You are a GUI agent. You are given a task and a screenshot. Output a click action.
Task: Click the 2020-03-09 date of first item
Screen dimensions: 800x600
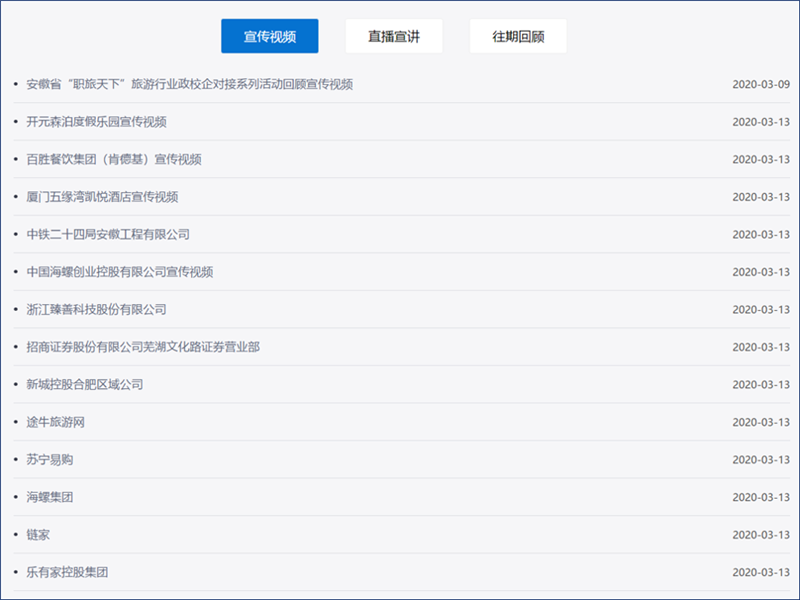coord(760,84)
